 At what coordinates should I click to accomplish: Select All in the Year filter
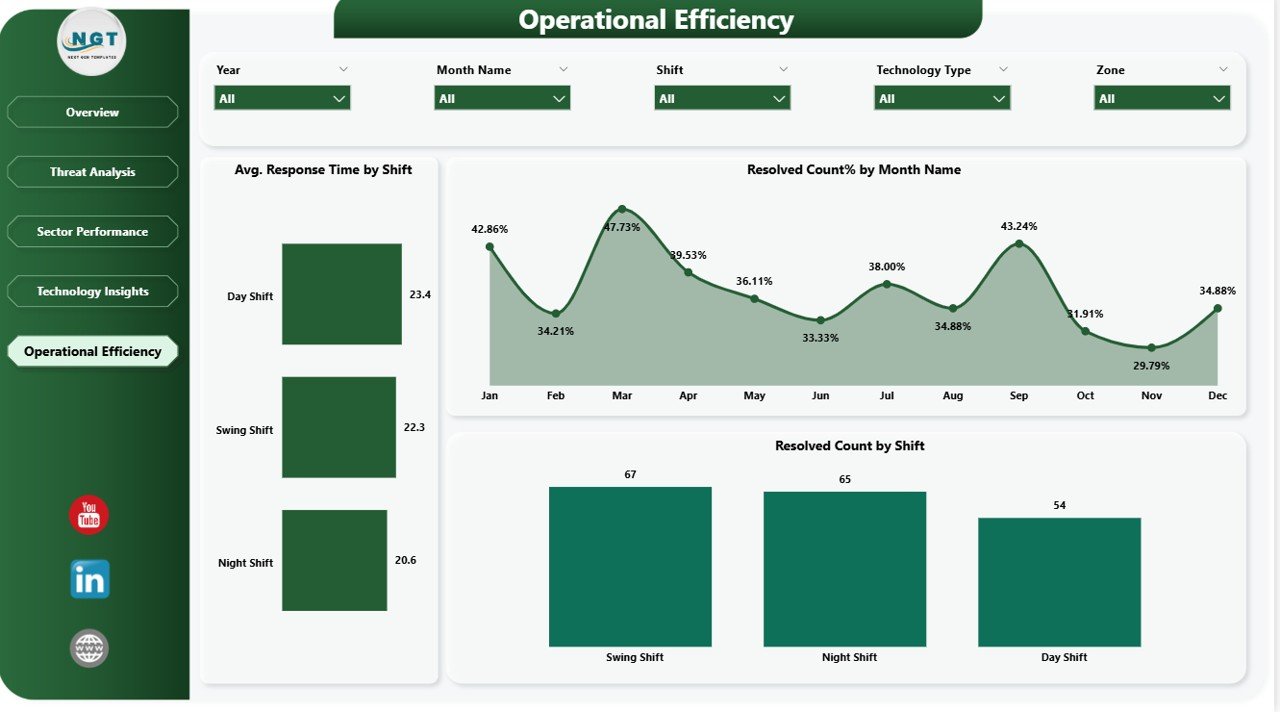coord(281,98)
